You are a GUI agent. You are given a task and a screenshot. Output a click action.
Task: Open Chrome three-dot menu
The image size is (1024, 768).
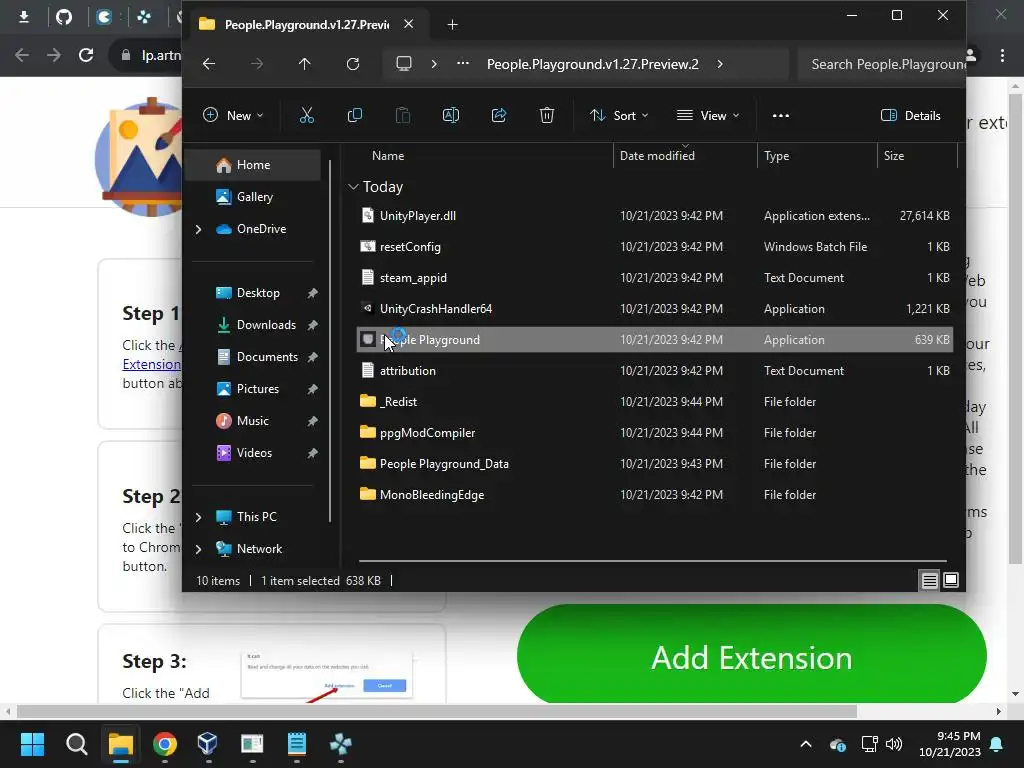tap(1002, 56)
